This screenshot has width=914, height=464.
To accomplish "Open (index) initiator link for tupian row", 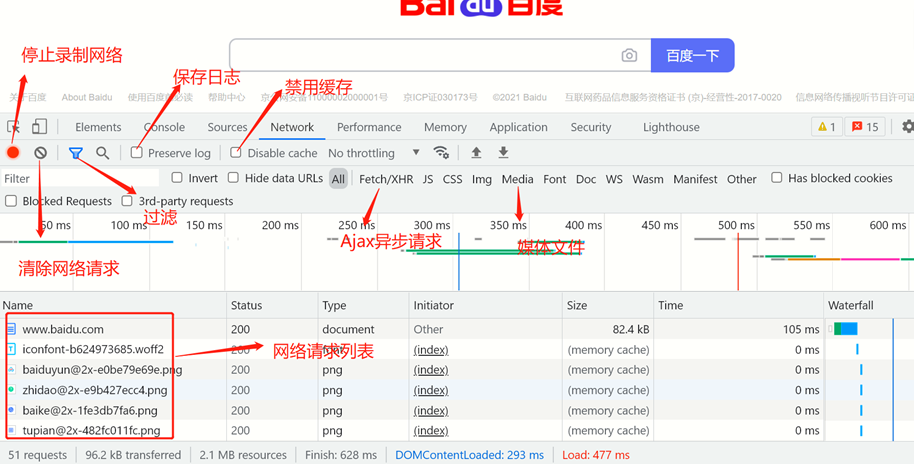I will 431,431.
